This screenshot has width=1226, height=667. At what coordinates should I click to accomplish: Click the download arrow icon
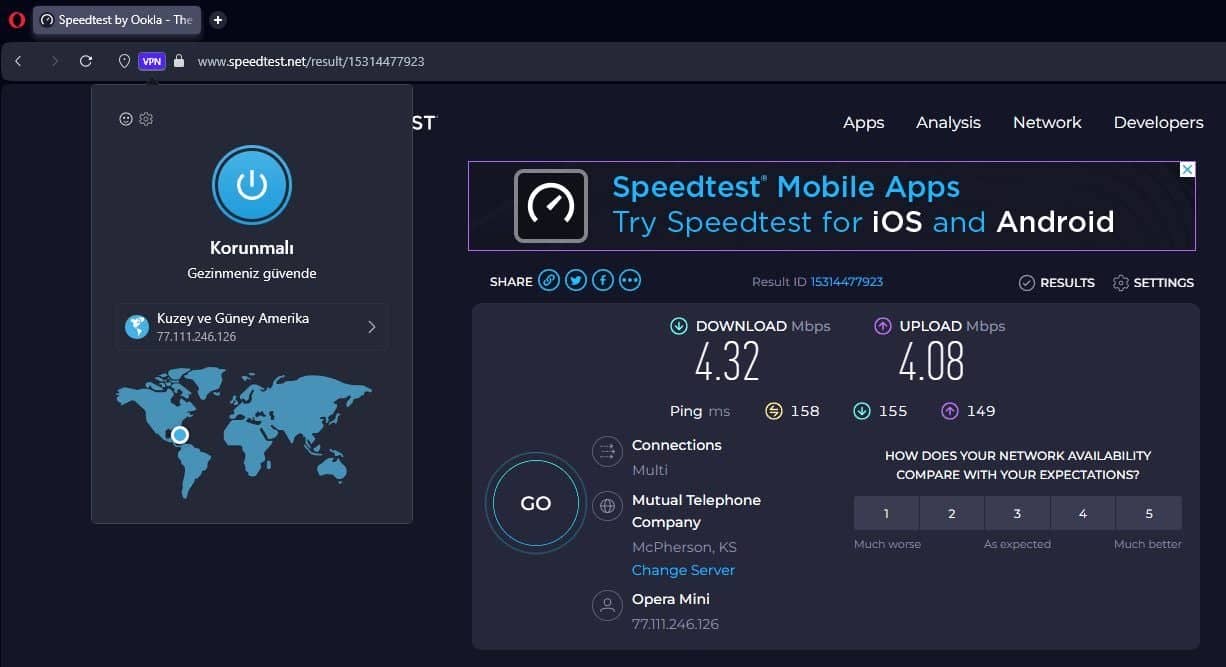click(x=679, y=326)
